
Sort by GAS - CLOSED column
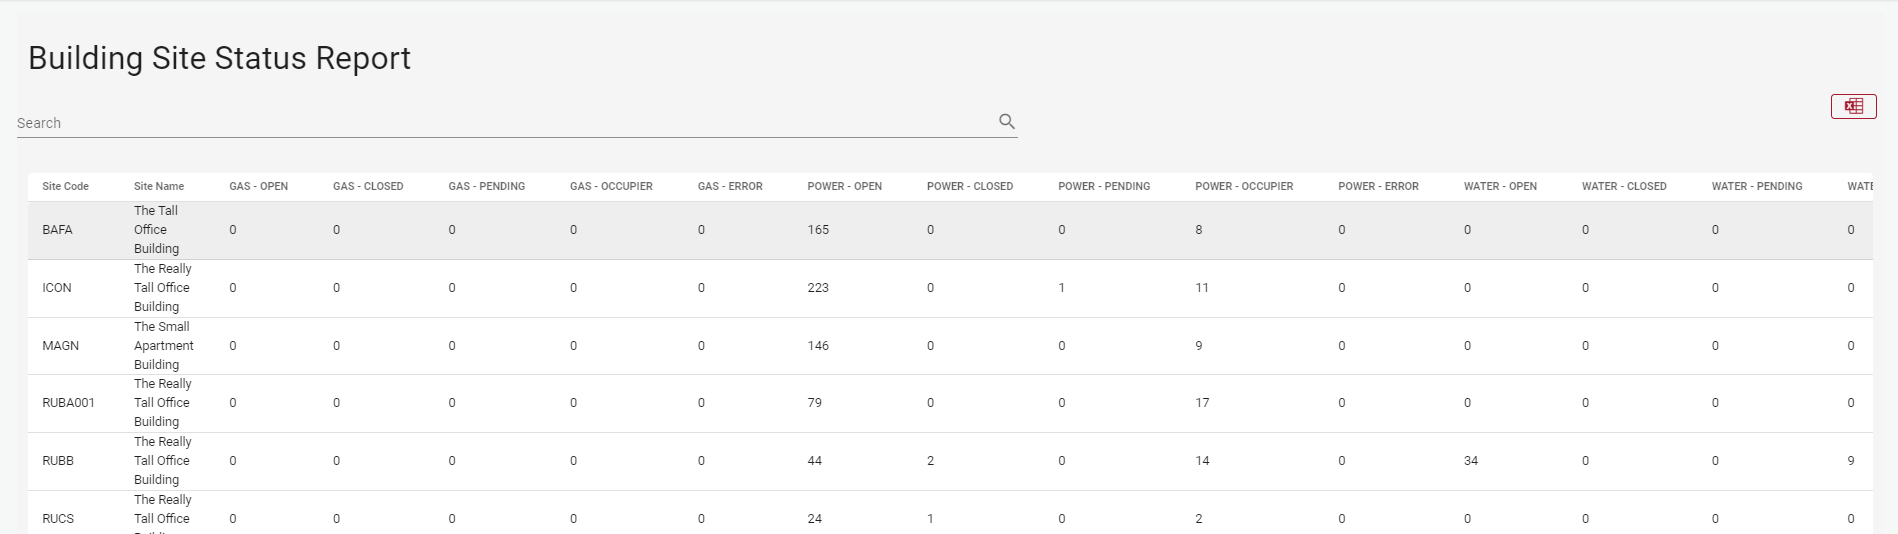click(368, 186)
